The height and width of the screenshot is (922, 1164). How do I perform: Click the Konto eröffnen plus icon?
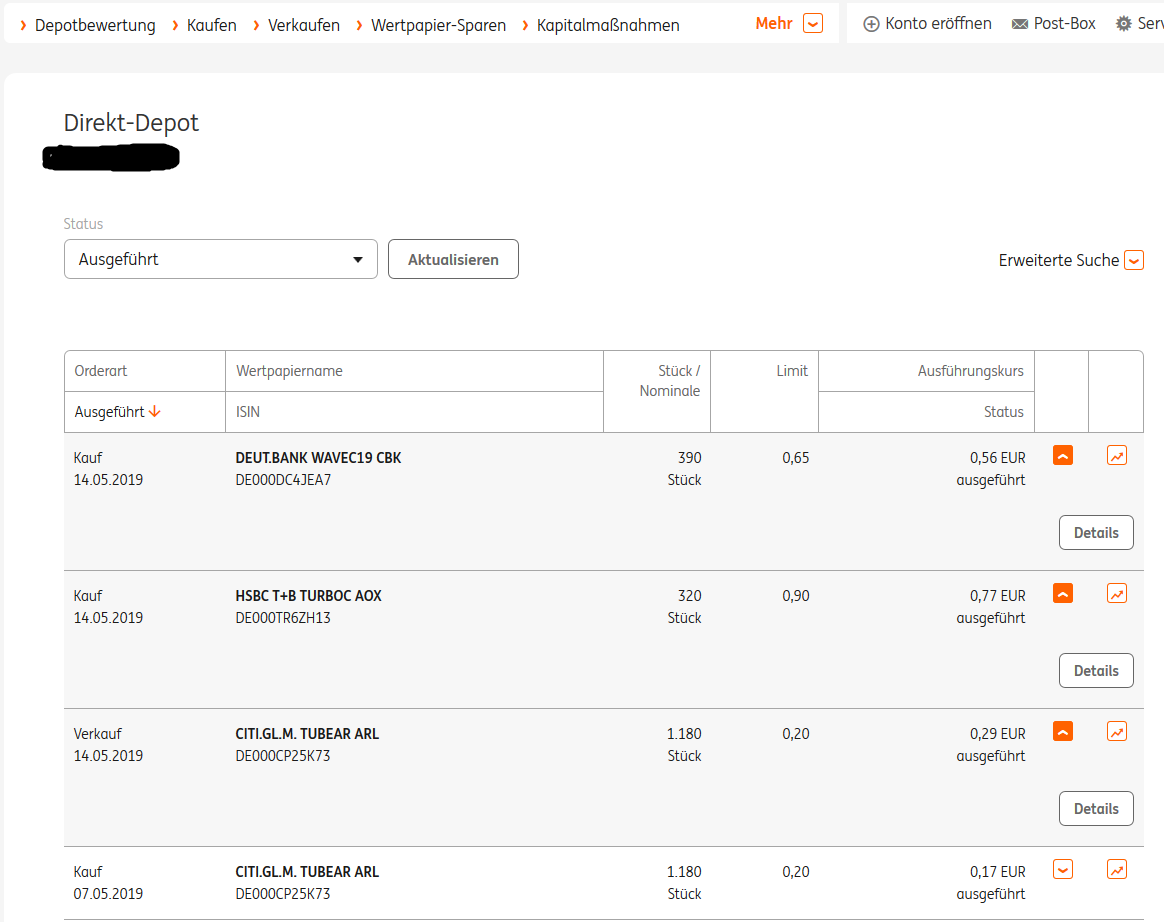(871, 24)
